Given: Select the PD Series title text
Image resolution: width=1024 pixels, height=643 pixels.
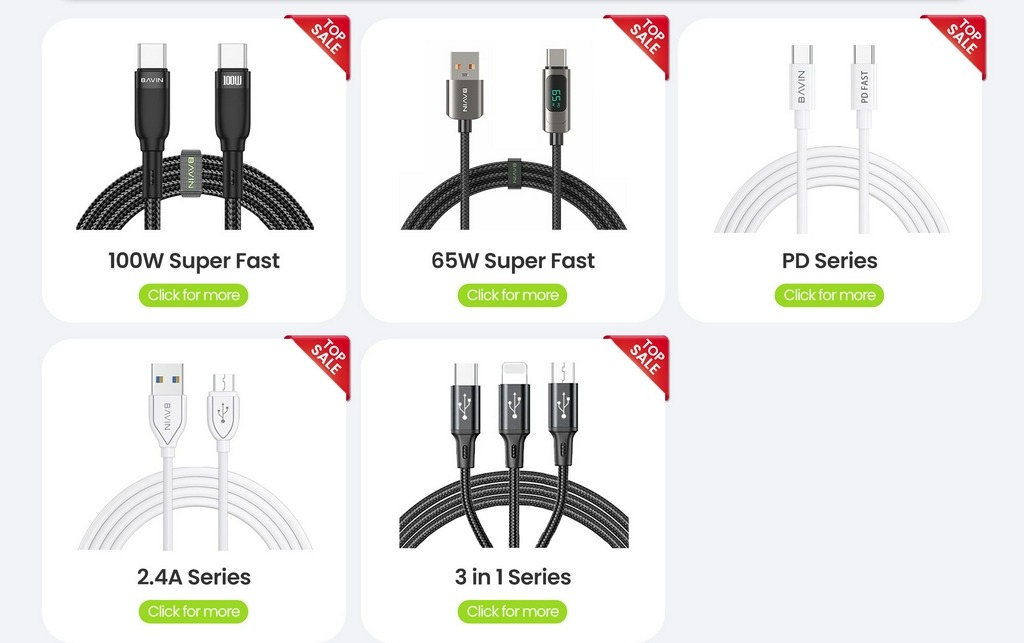Looking at the screenshot, I should [x=829, y=261].
